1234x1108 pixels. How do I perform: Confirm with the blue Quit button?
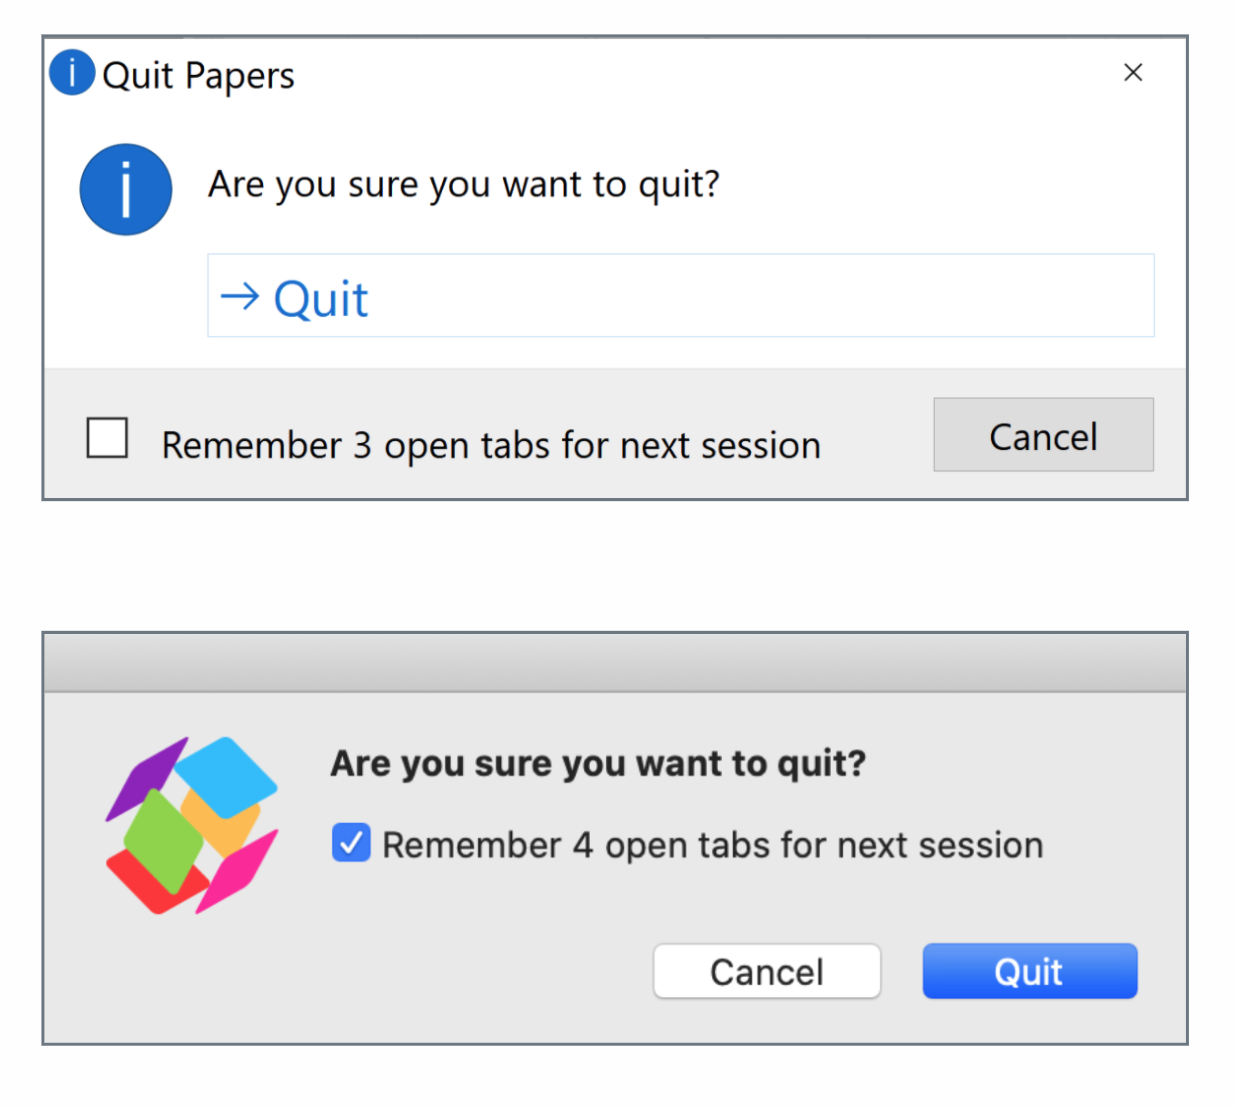pyautogui.click(x=1029, y=971)
